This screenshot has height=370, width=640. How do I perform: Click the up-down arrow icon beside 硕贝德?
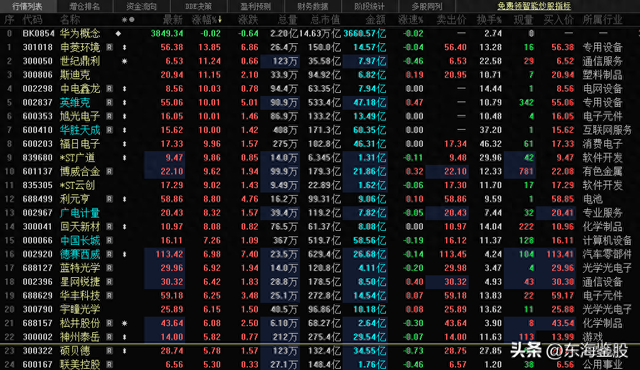pos(124,351)
